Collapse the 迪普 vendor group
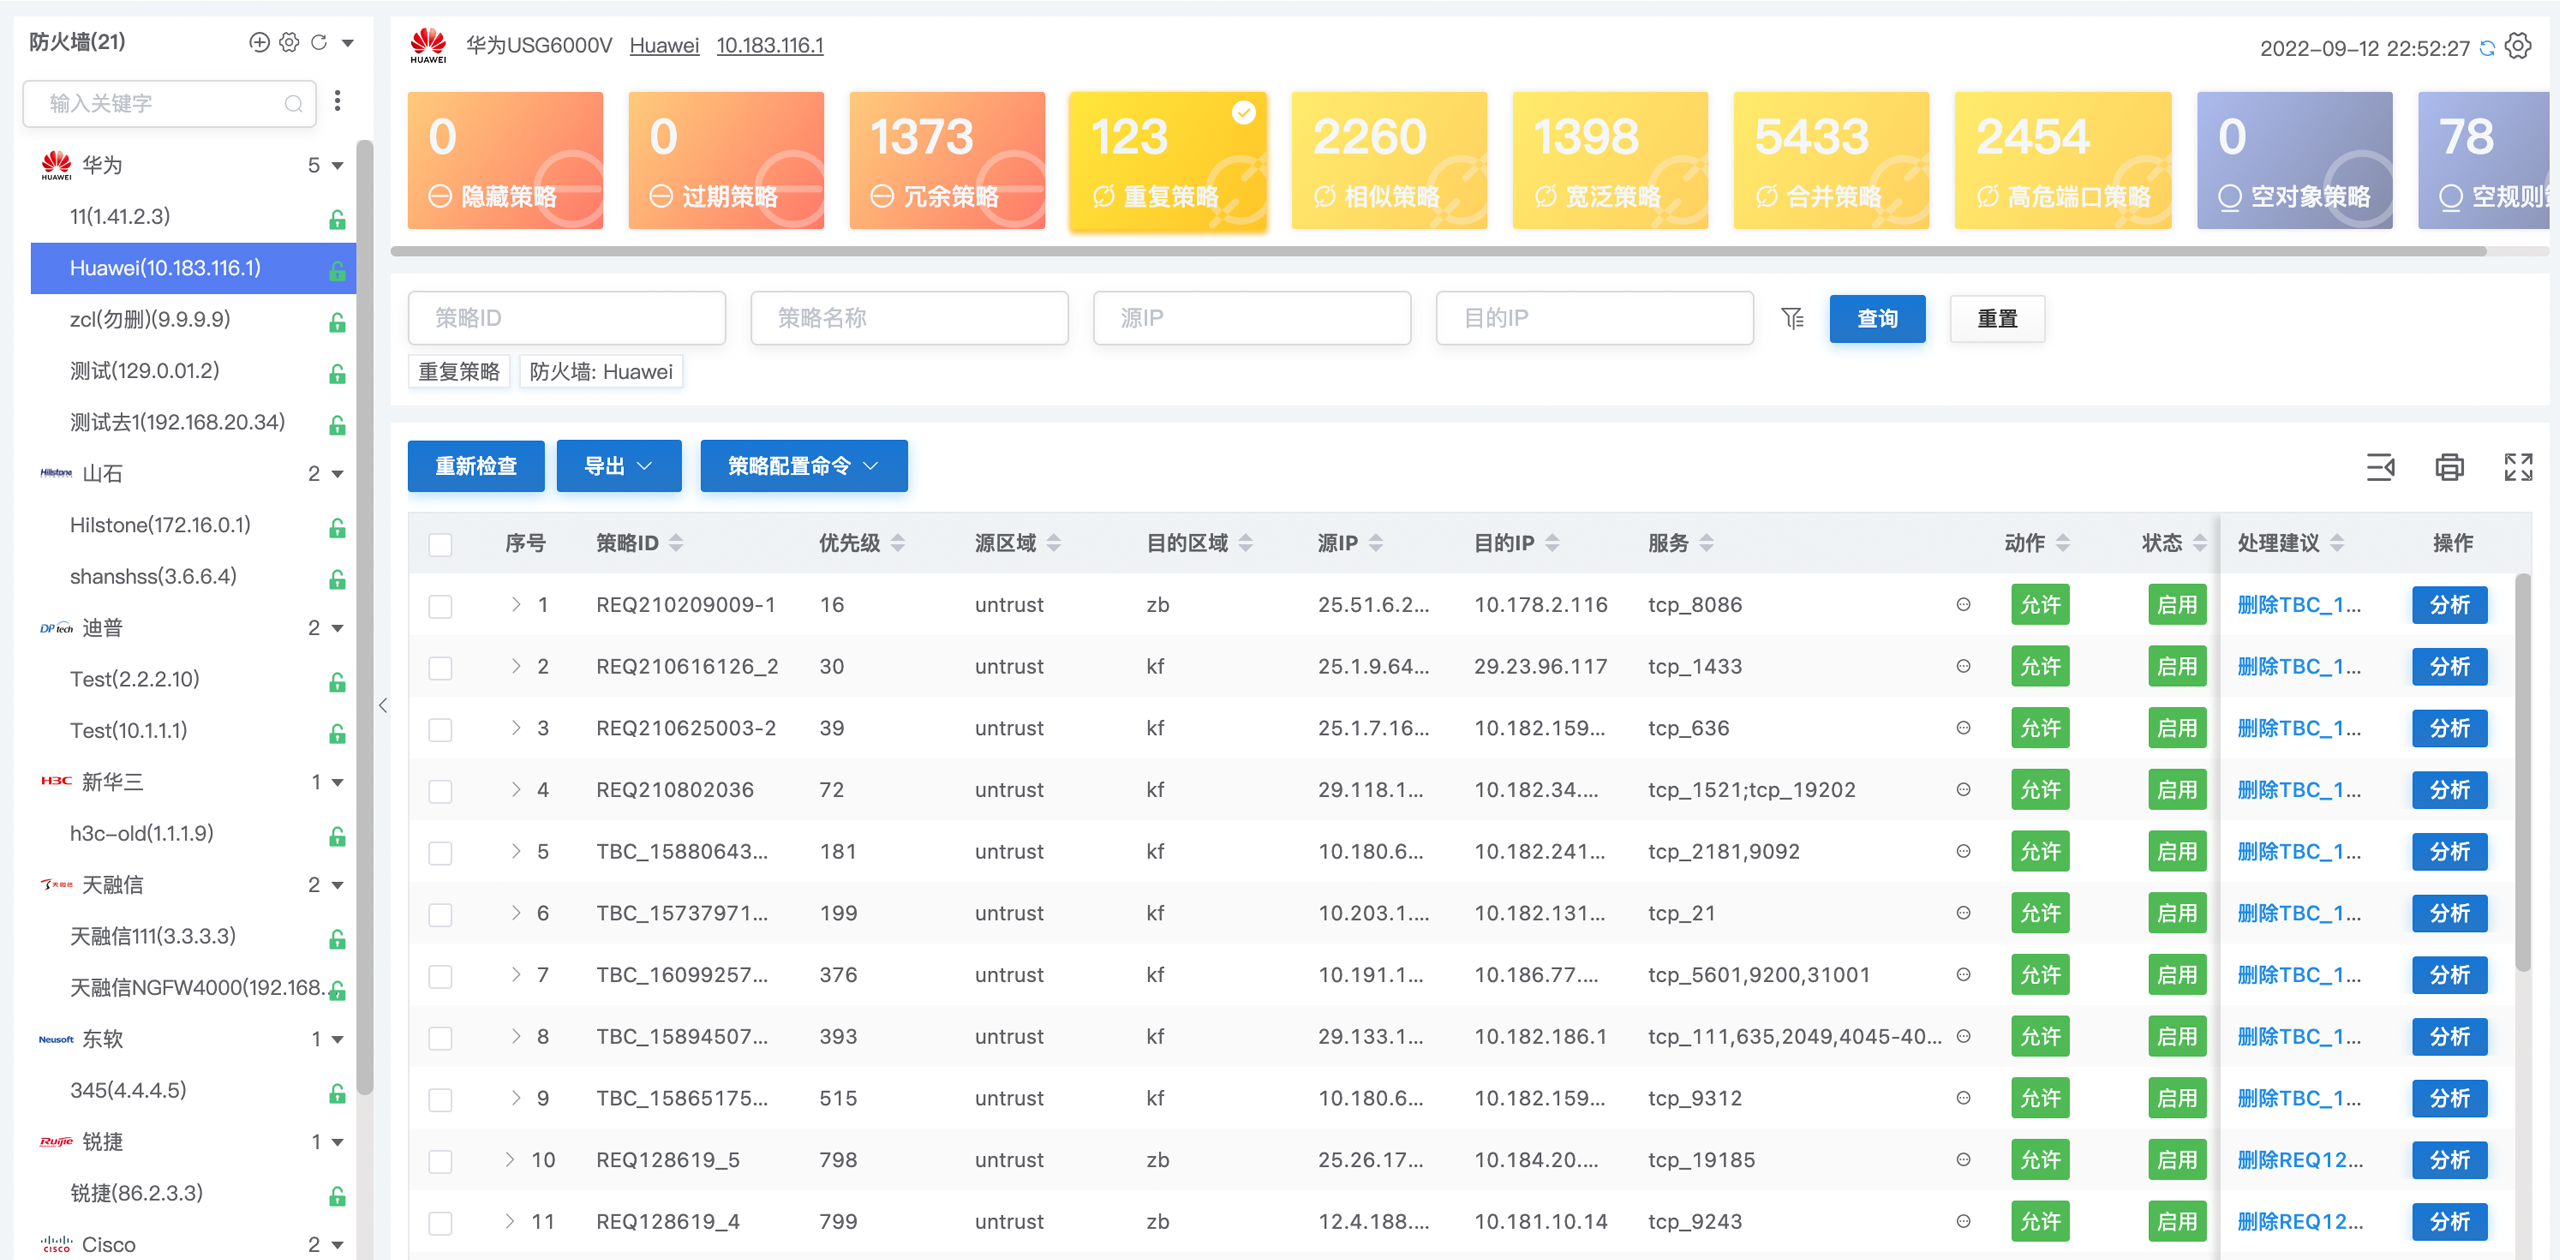 pos(338,628)
